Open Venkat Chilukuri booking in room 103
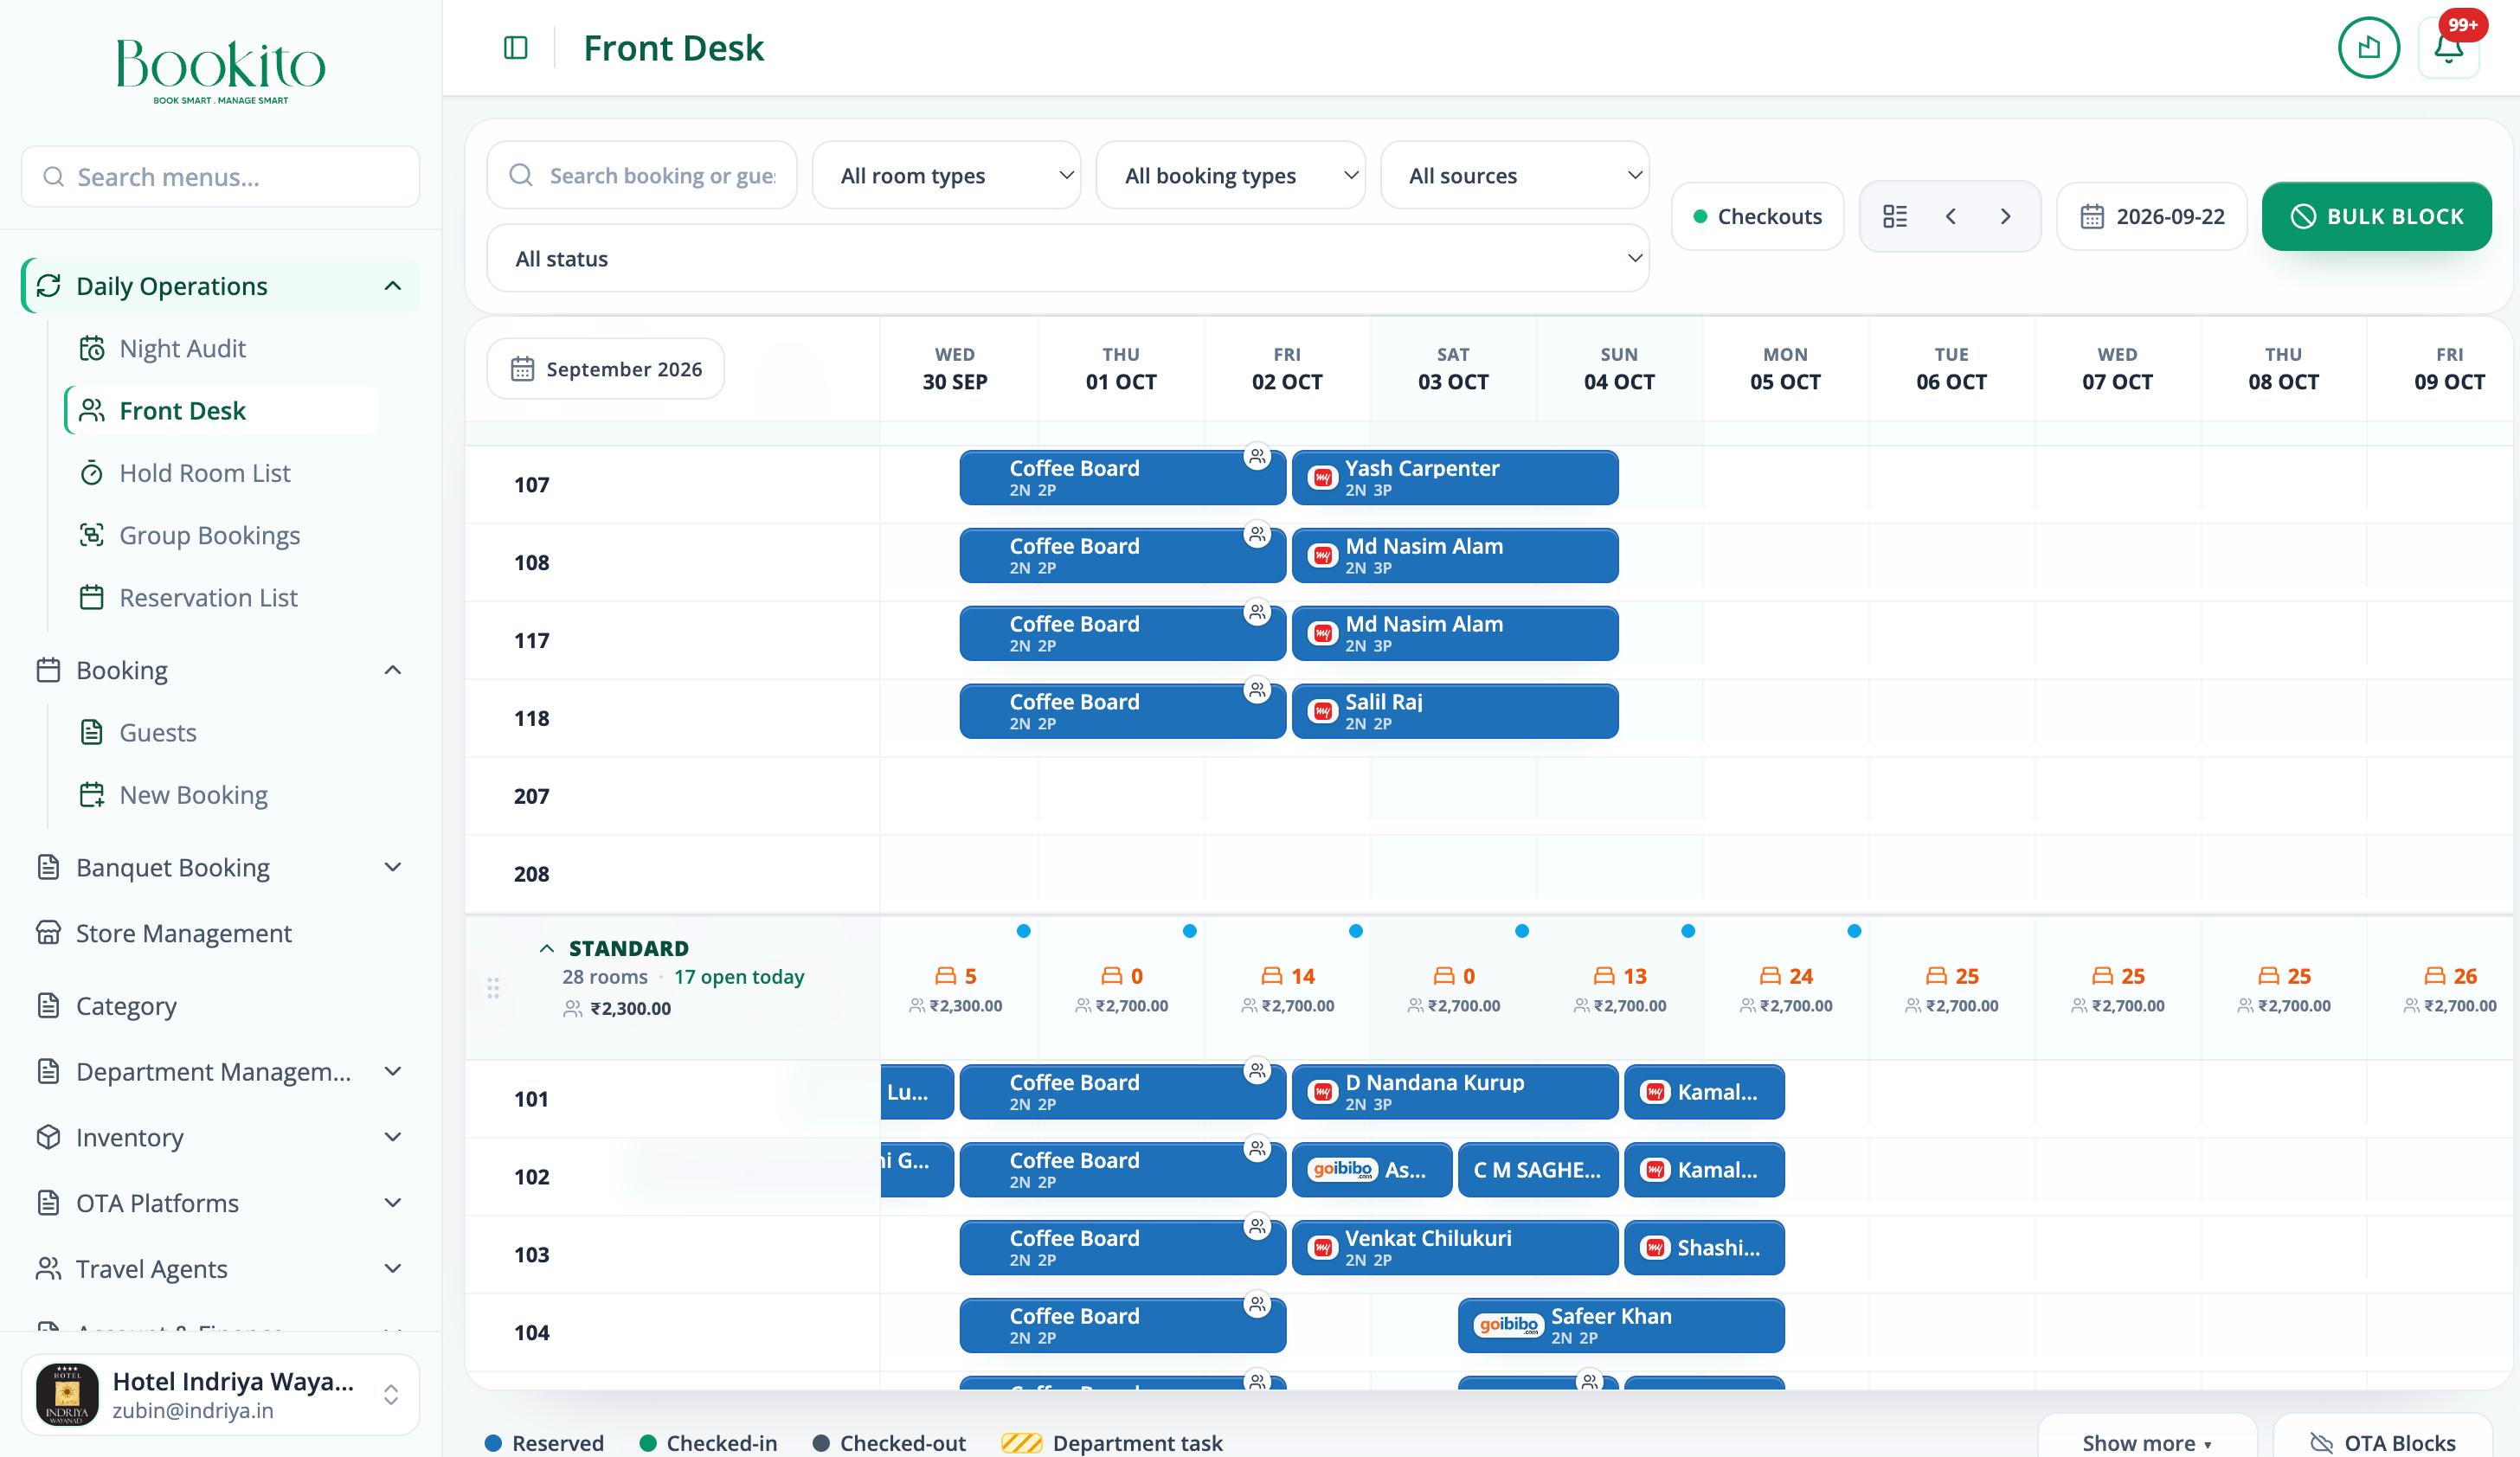The width and height of the screenshot is (2520, 1457). pos(1455,1247)
